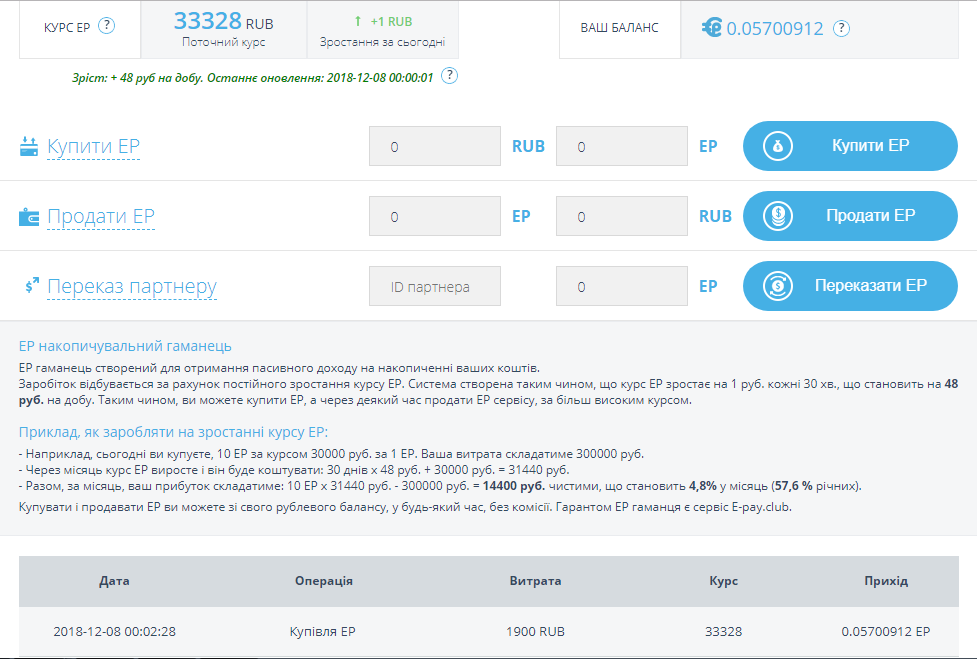Open the Продати ЕР dashed link
The width and height of the screenshot is (977, 659).
pos(100,217)
